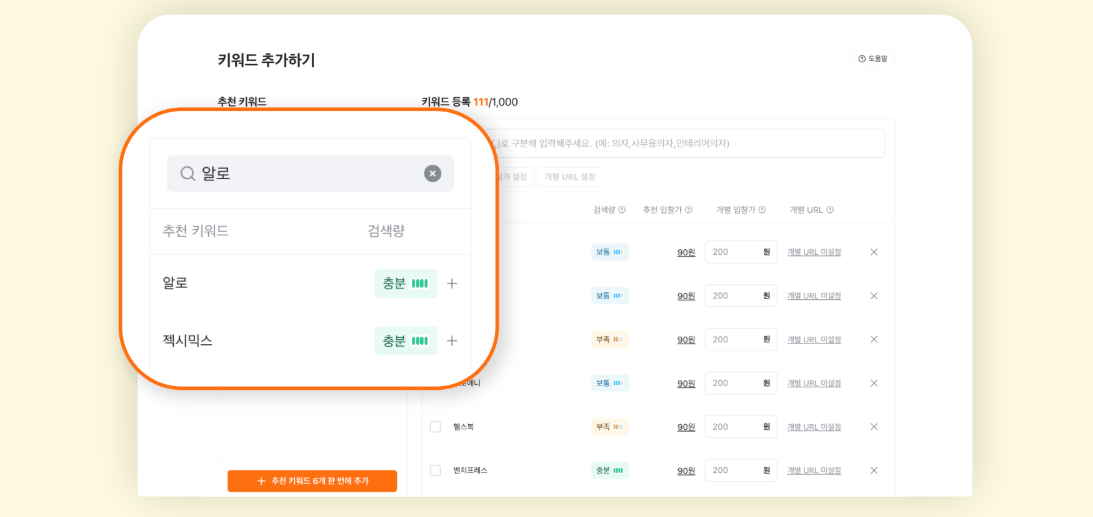Open the 도움말 help button
Viewport: 1093px width, 517px height.
point(872,59)
